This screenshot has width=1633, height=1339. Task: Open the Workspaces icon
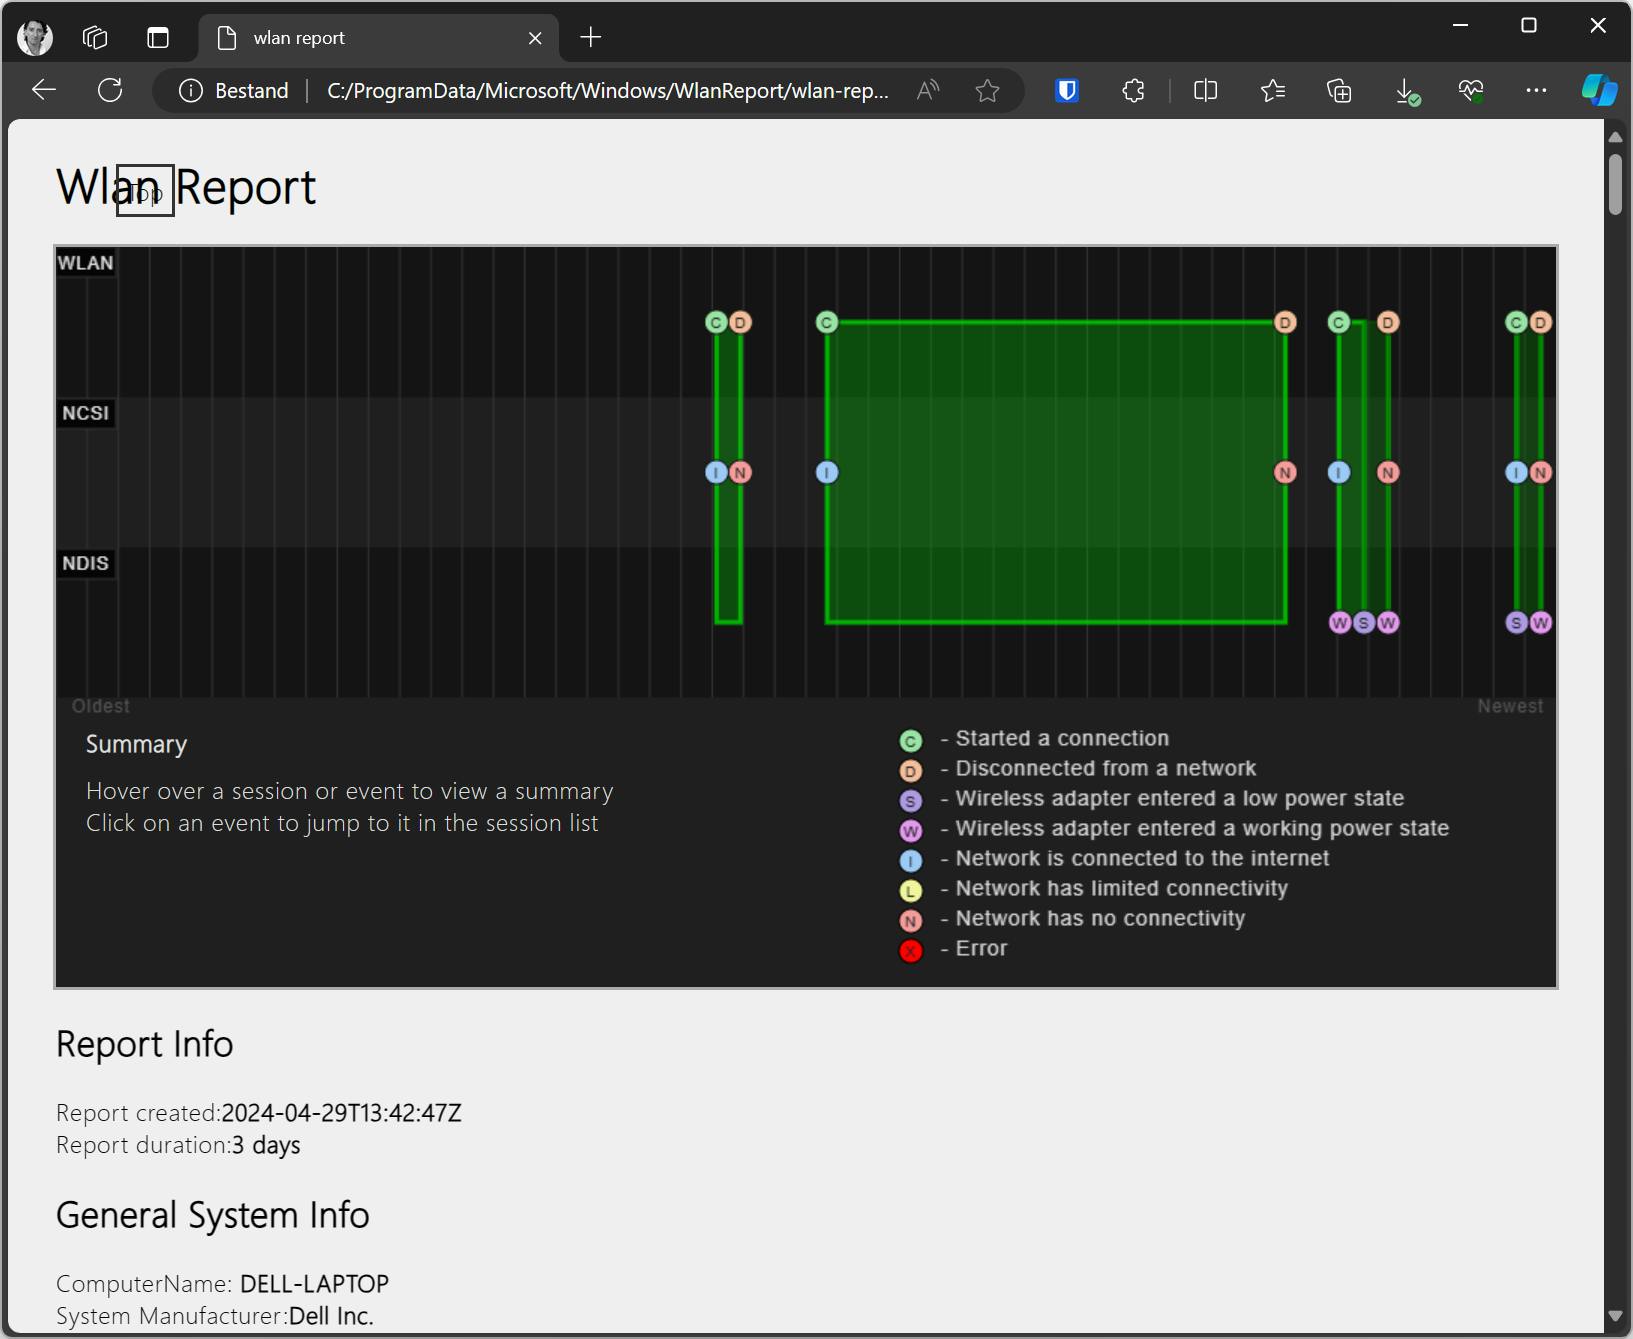pyautogui.click(x=95, y=38)
